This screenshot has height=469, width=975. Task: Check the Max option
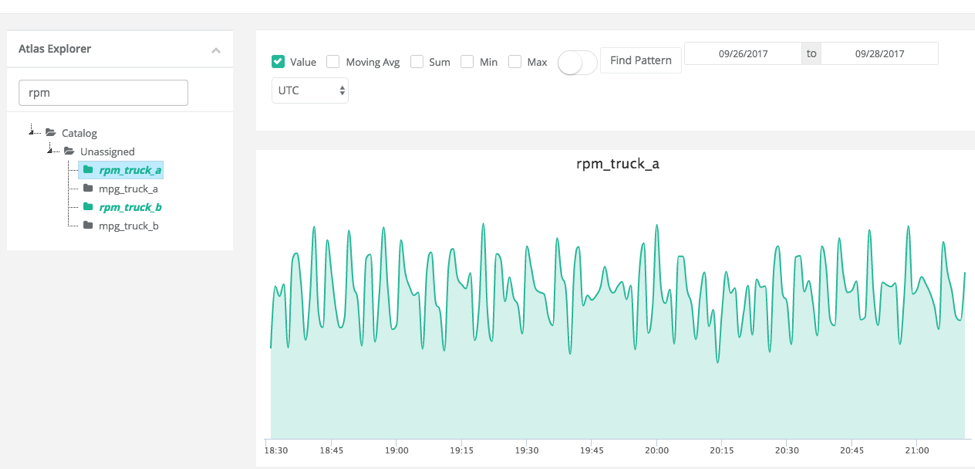(515, 62)
